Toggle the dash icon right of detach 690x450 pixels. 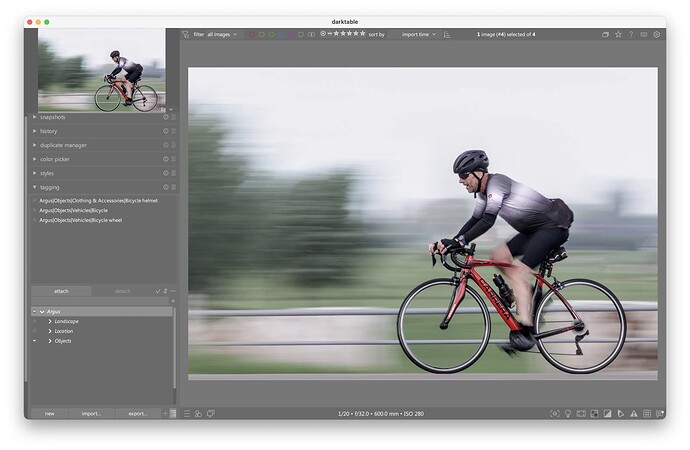tap(173, 291)
